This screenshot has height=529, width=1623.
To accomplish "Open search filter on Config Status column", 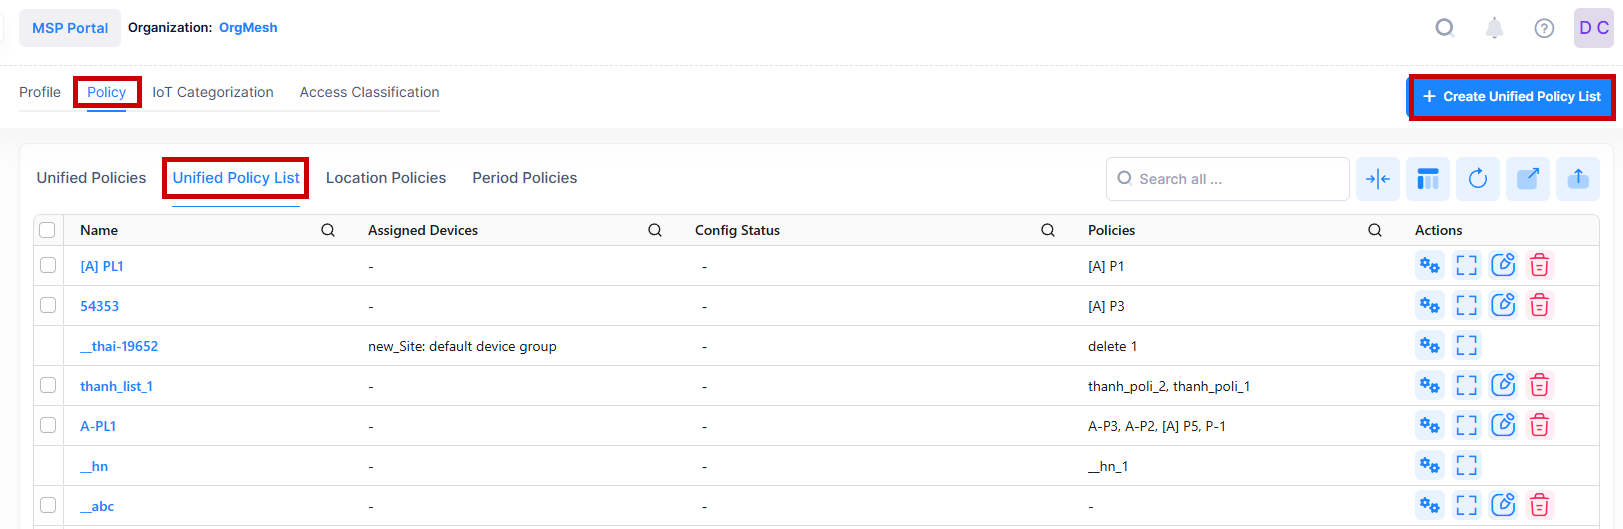I will (1047, 230).
